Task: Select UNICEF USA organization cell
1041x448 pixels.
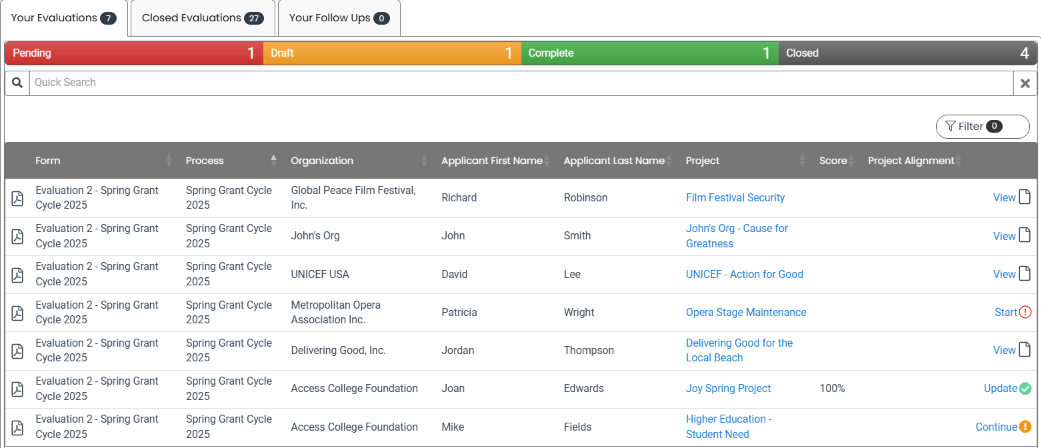Action: pos(319,274)
